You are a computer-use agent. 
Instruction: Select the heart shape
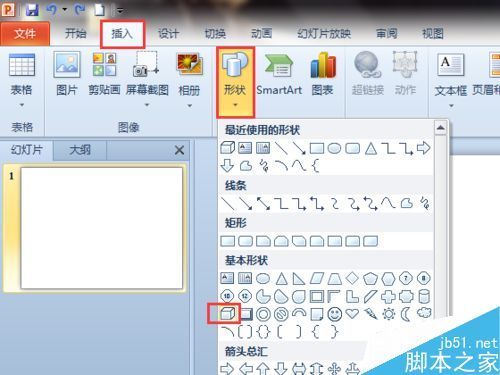tap(352, 314)
